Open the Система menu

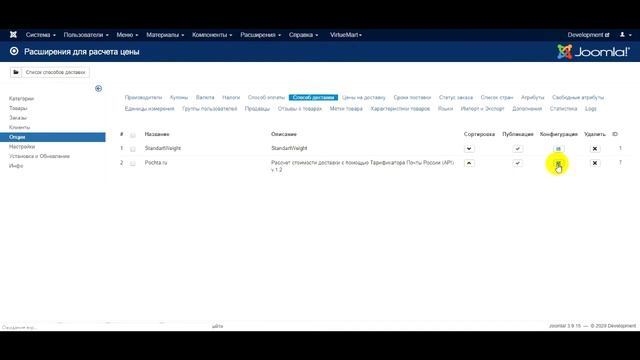click(x=40, y=35)
